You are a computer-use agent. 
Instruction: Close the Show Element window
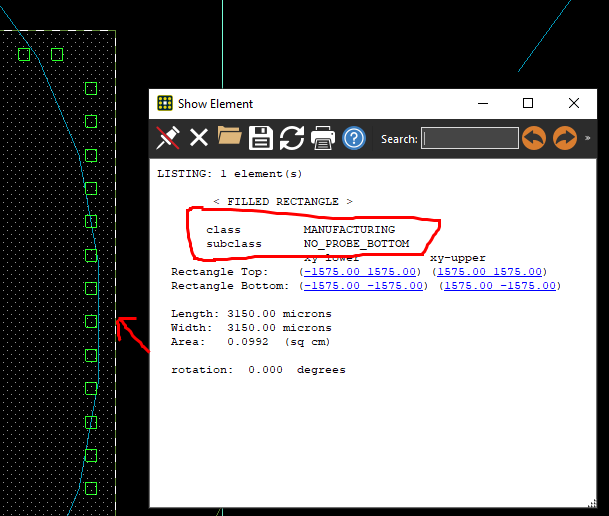pos(574,104)
